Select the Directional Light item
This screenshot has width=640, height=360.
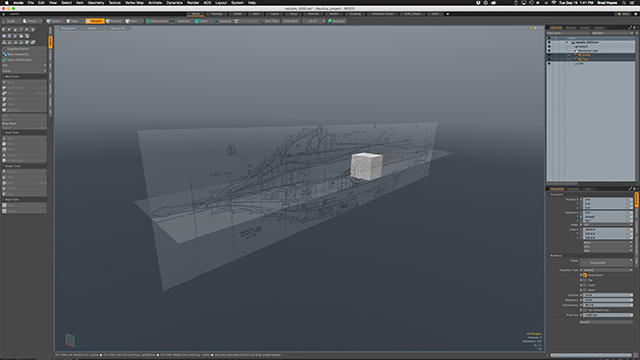[x=588, y=51]
